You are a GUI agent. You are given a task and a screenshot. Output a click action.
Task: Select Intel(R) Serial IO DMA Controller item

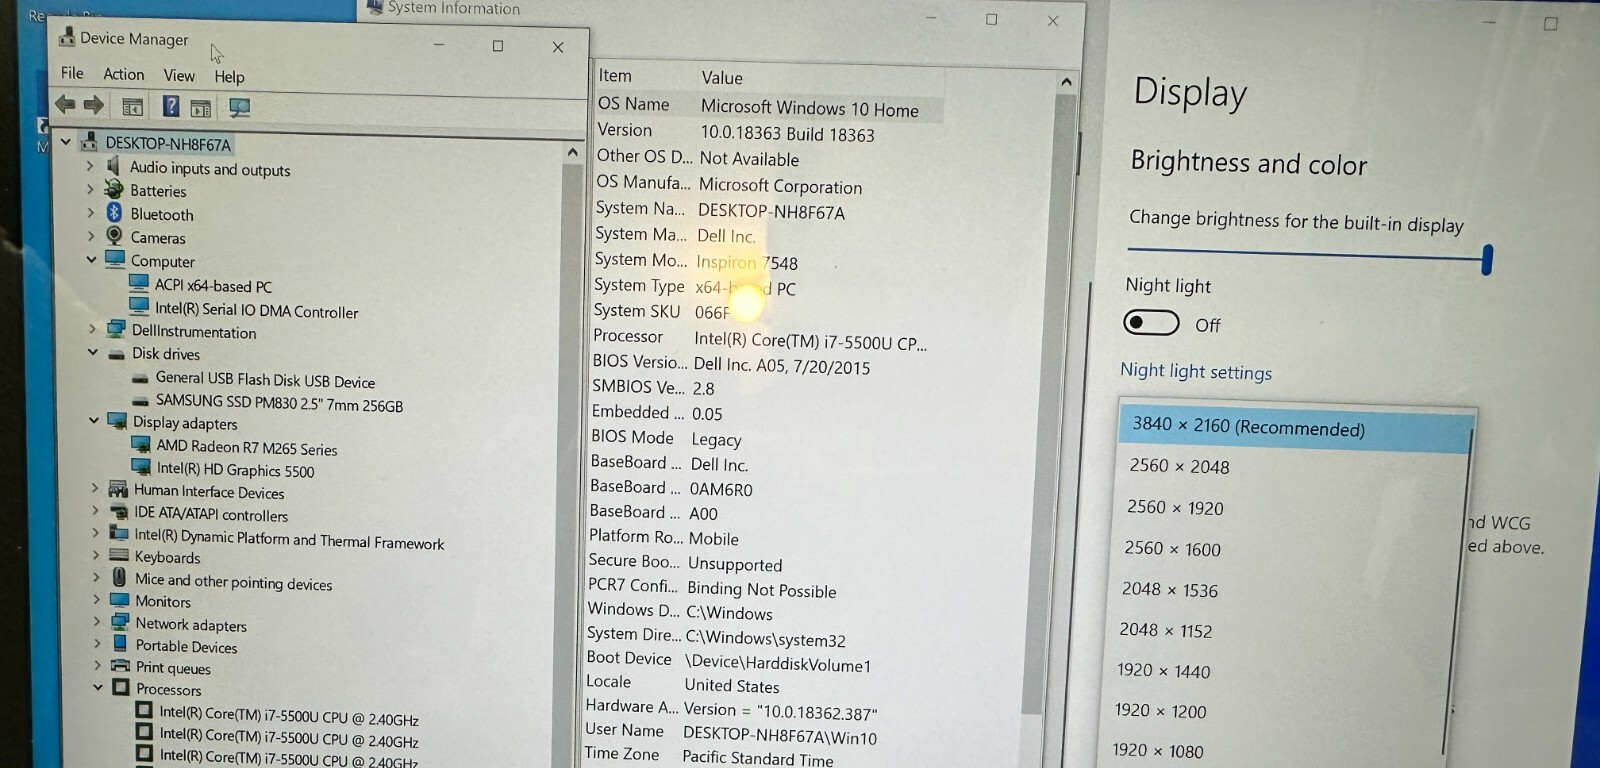(256, 311)
